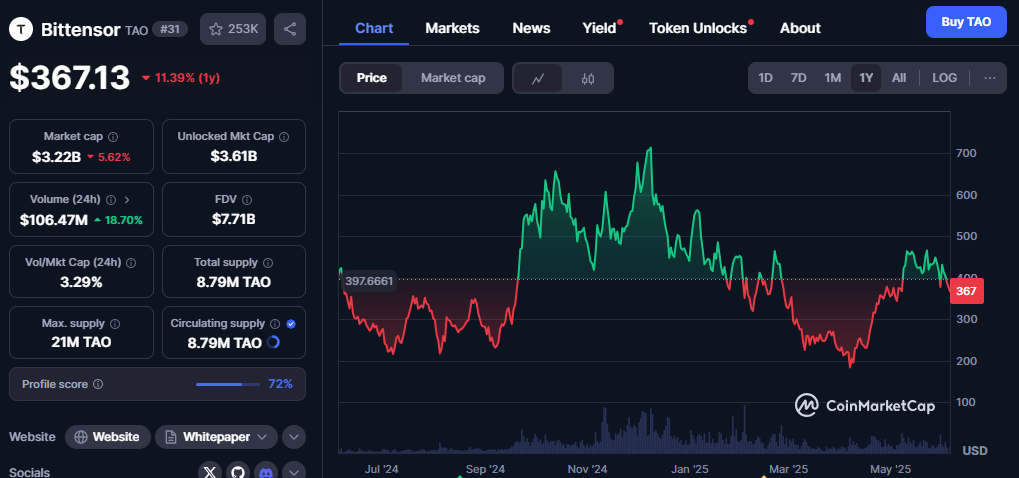Add Bittensor to watchlist with star button
The image size is (1019, 478).
233,29
